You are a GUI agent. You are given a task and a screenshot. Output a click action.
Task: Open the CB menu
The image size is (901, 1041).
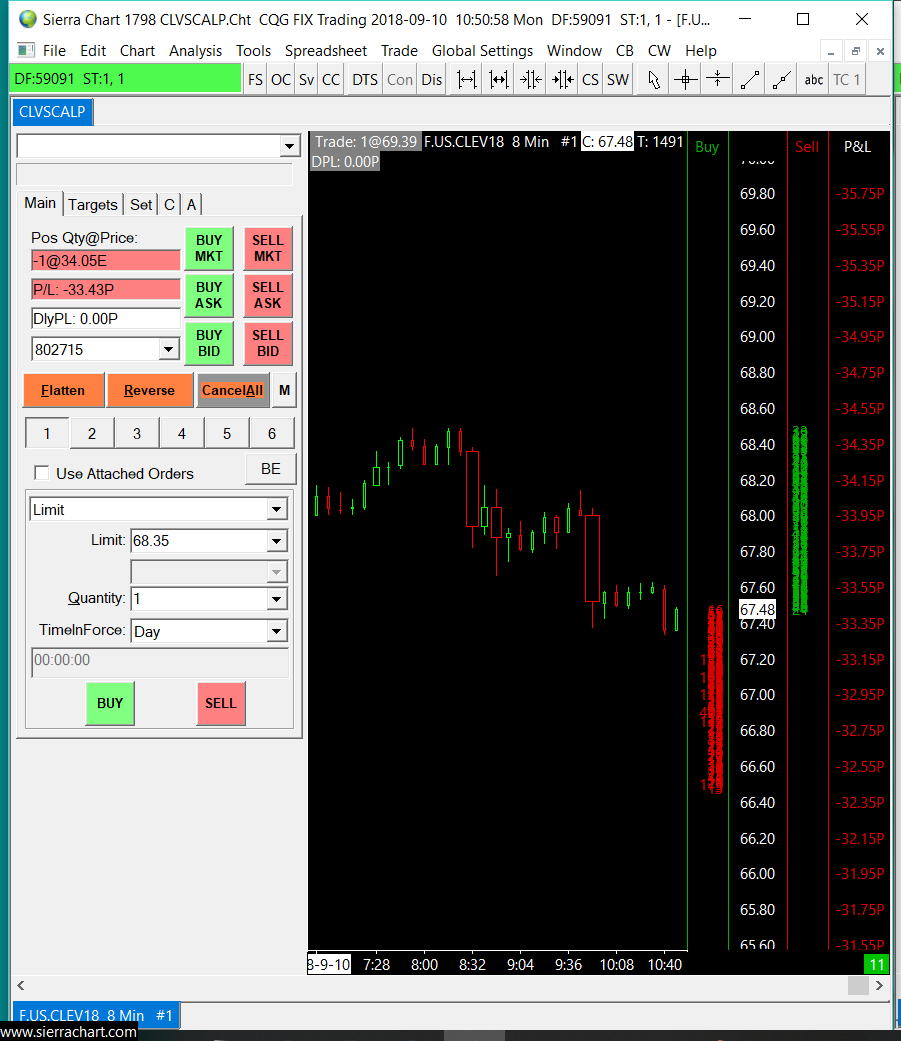pos(624,51)
